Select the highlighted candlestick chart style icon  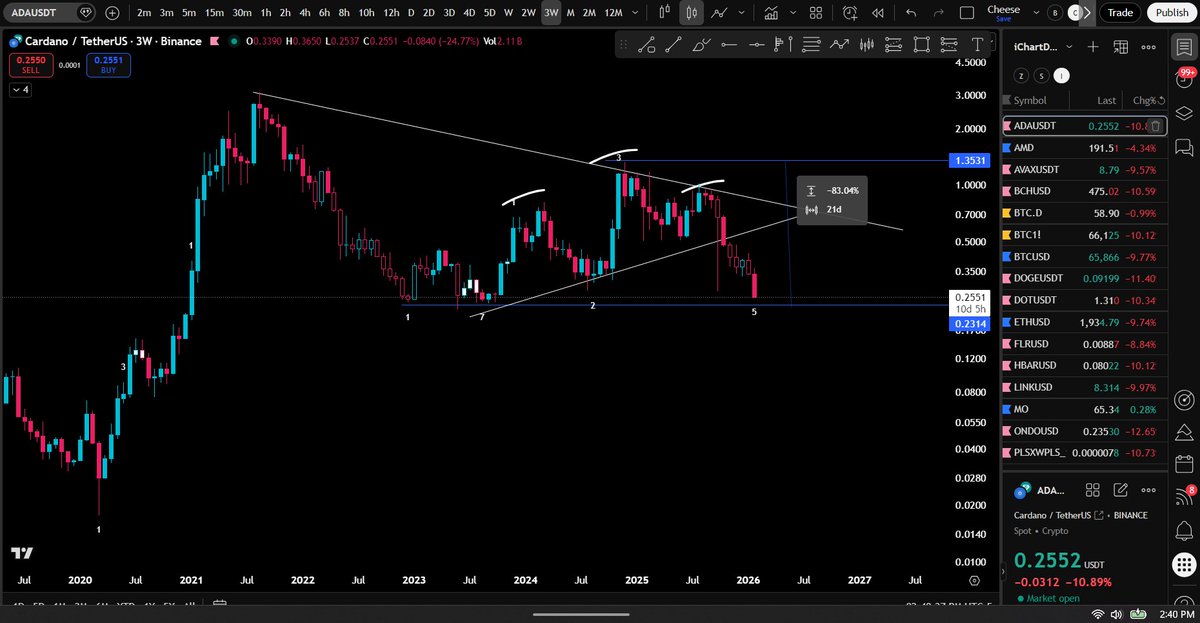pos(692,13)
